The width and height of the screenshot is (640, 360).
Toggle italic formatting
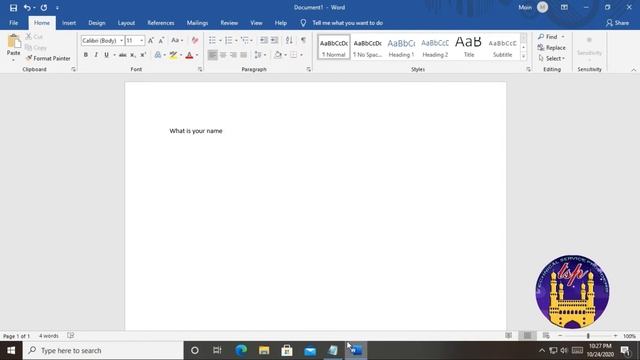(96, 55)
